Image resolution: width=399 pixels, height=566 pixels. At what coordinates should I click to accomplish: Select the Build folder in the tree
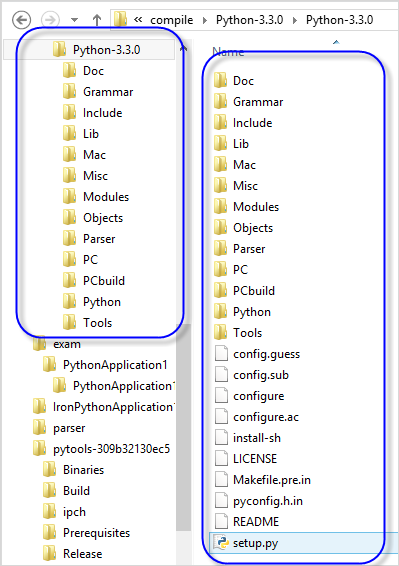tap(76, 491)
